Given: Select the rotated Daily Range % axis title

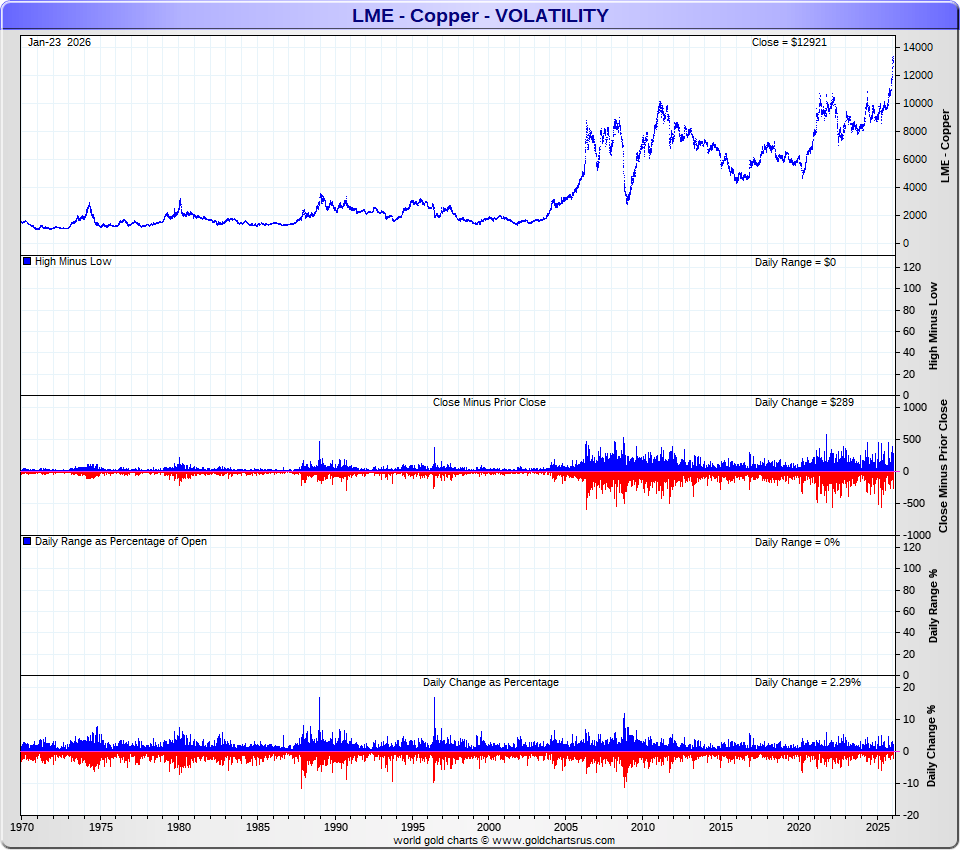Looking at the screenshot, I should (933, 605).
